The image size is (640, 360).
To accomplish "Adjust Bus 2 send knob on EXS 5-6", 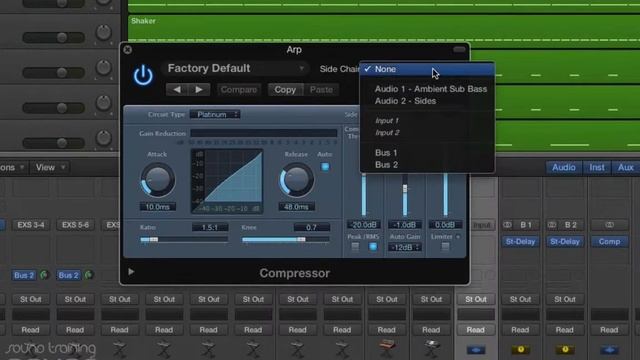I will pos(89,275).
